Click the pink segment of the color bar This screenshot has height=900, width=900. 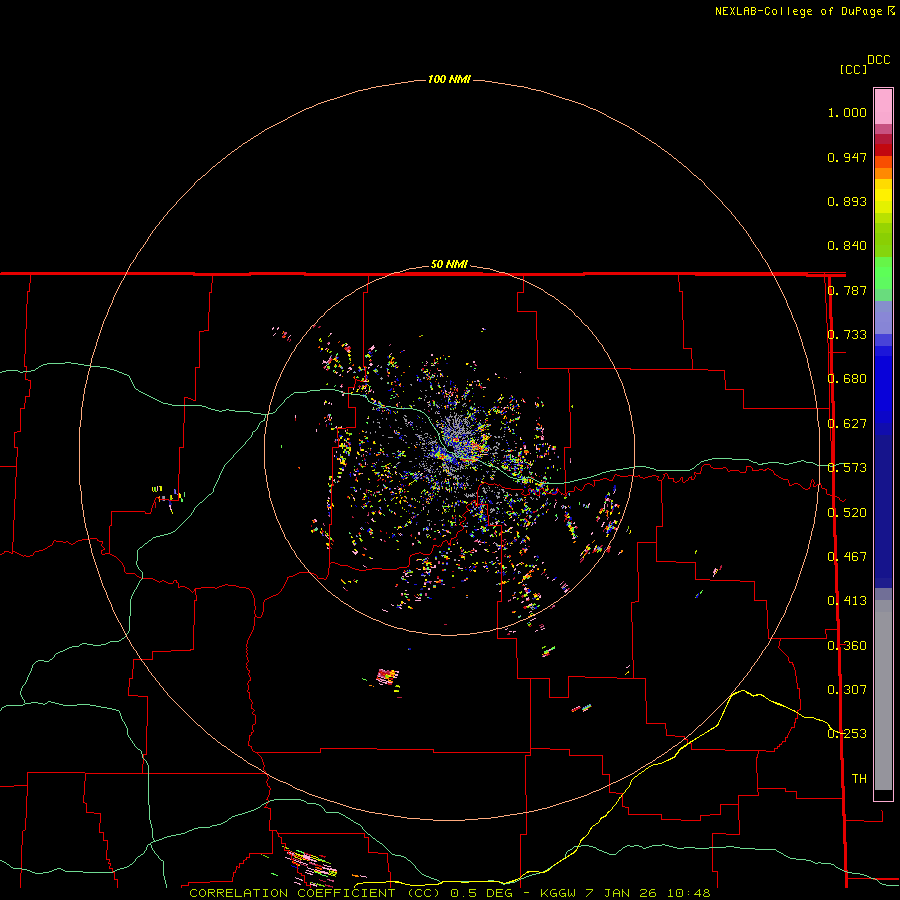[883, 106]
